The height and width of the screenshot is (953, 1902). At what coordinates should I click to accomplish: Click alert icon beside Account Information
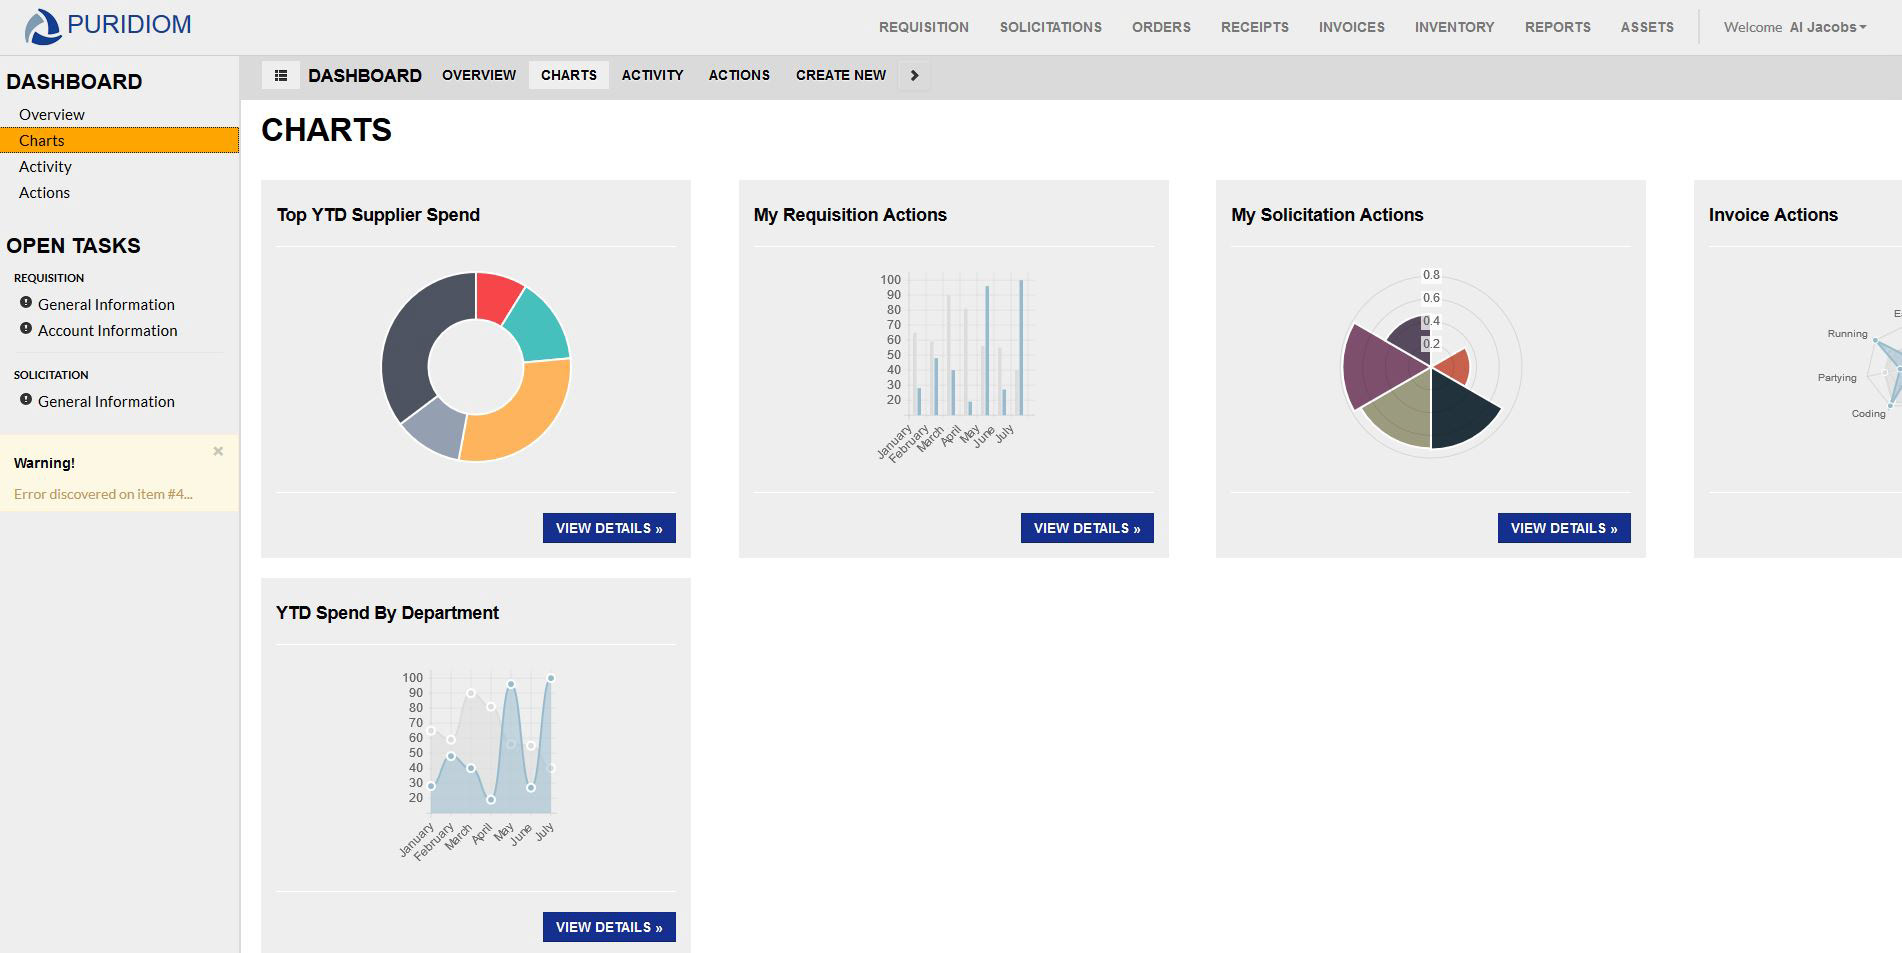26,329
